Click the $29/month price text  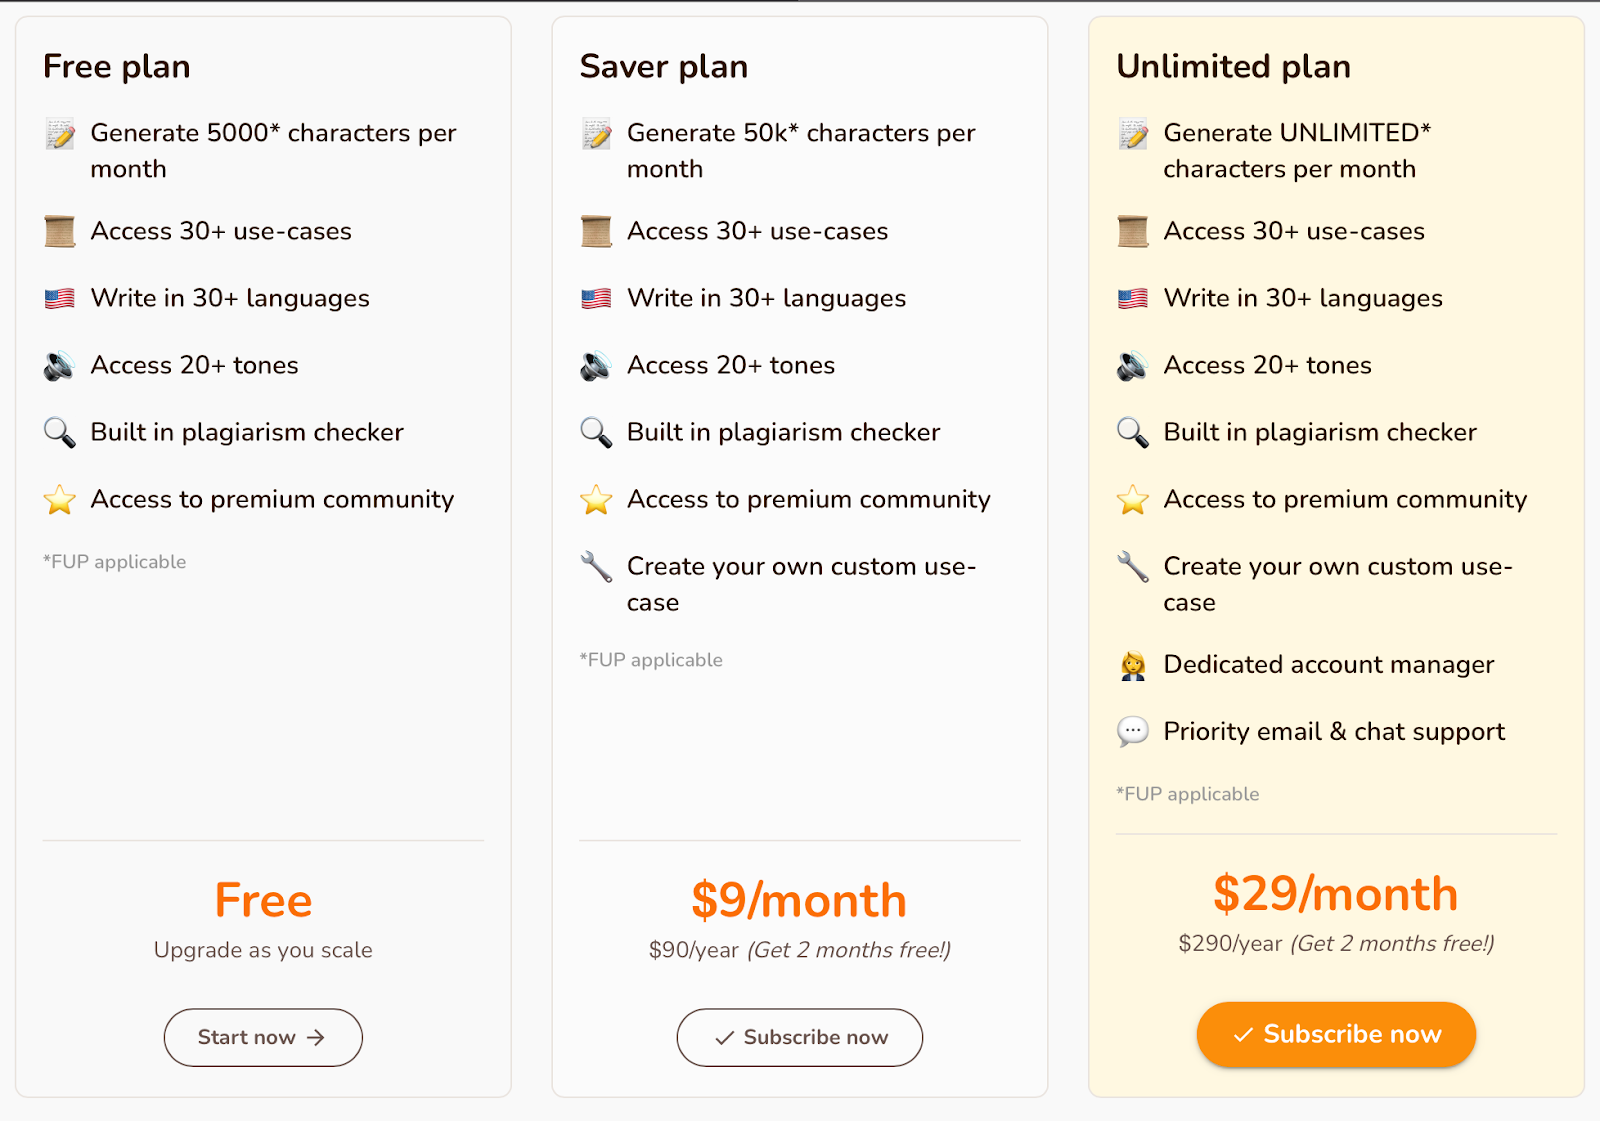coord(1336,893)
